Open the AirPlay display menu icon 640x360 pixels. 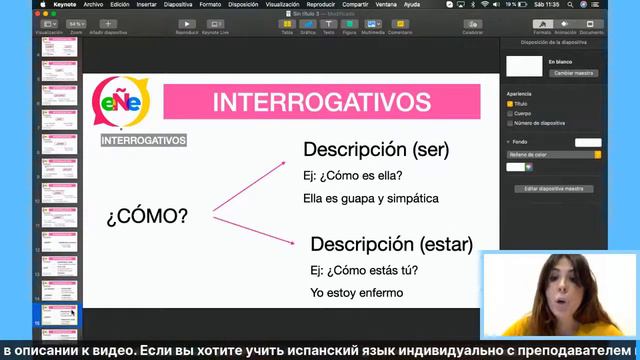pyautogui.click(x=461, y=4)
